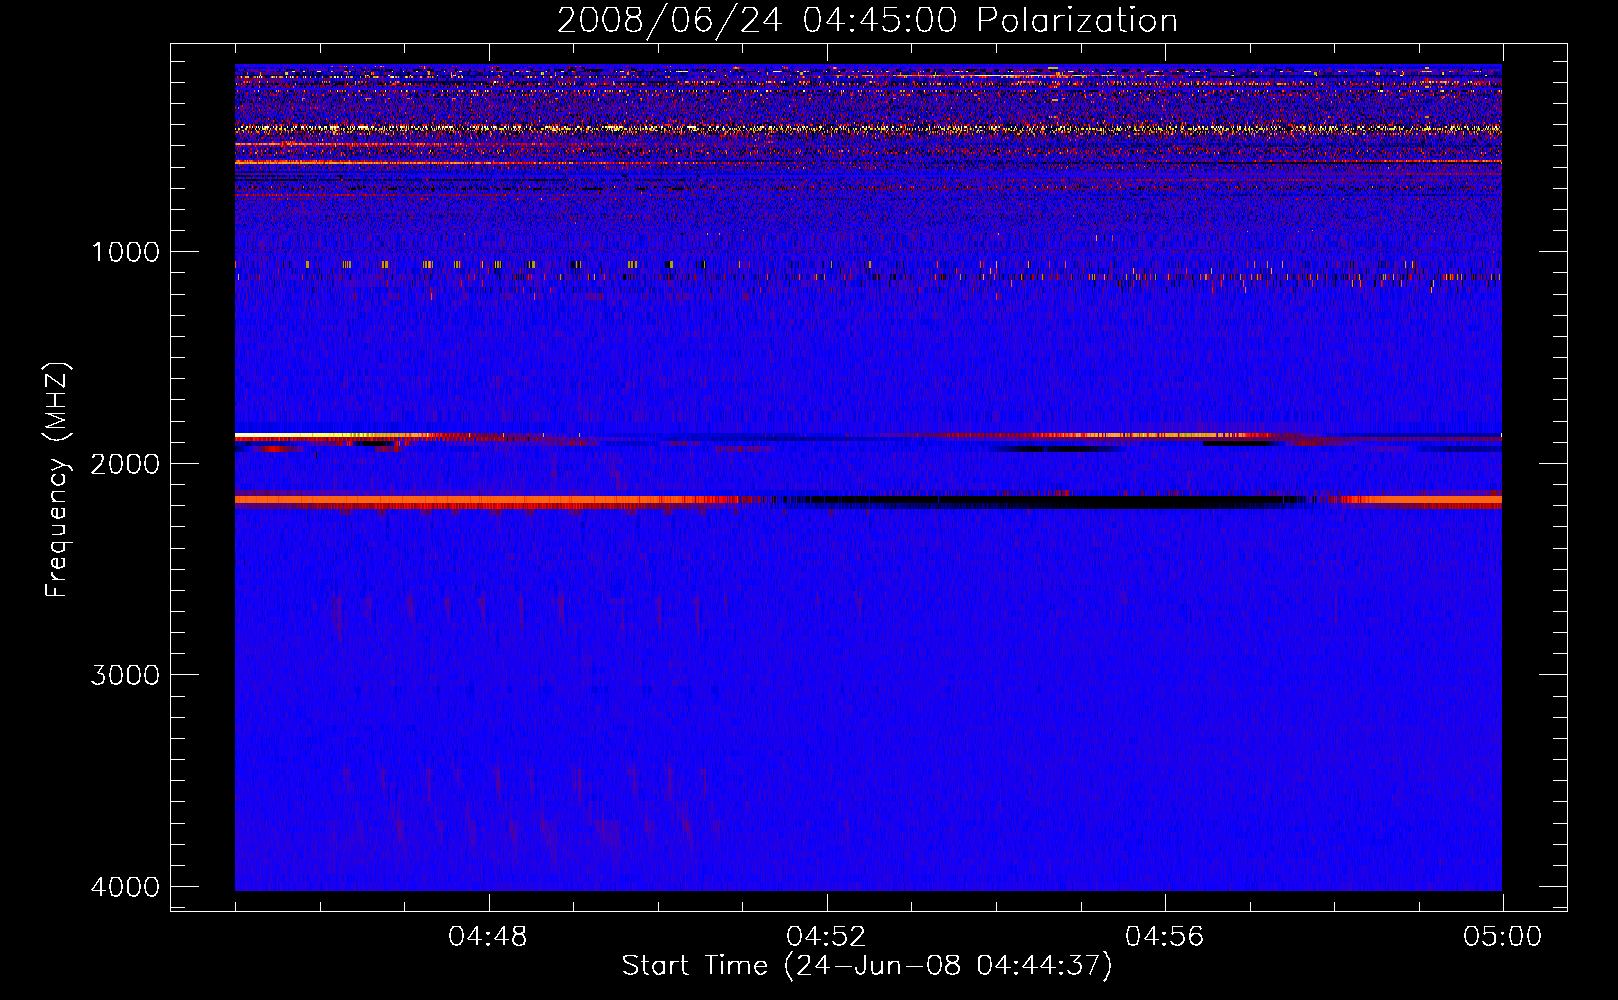Click the 4000 frequency tick label
The width and height of the screenshot is (1618, 1000).
point(125,887)
